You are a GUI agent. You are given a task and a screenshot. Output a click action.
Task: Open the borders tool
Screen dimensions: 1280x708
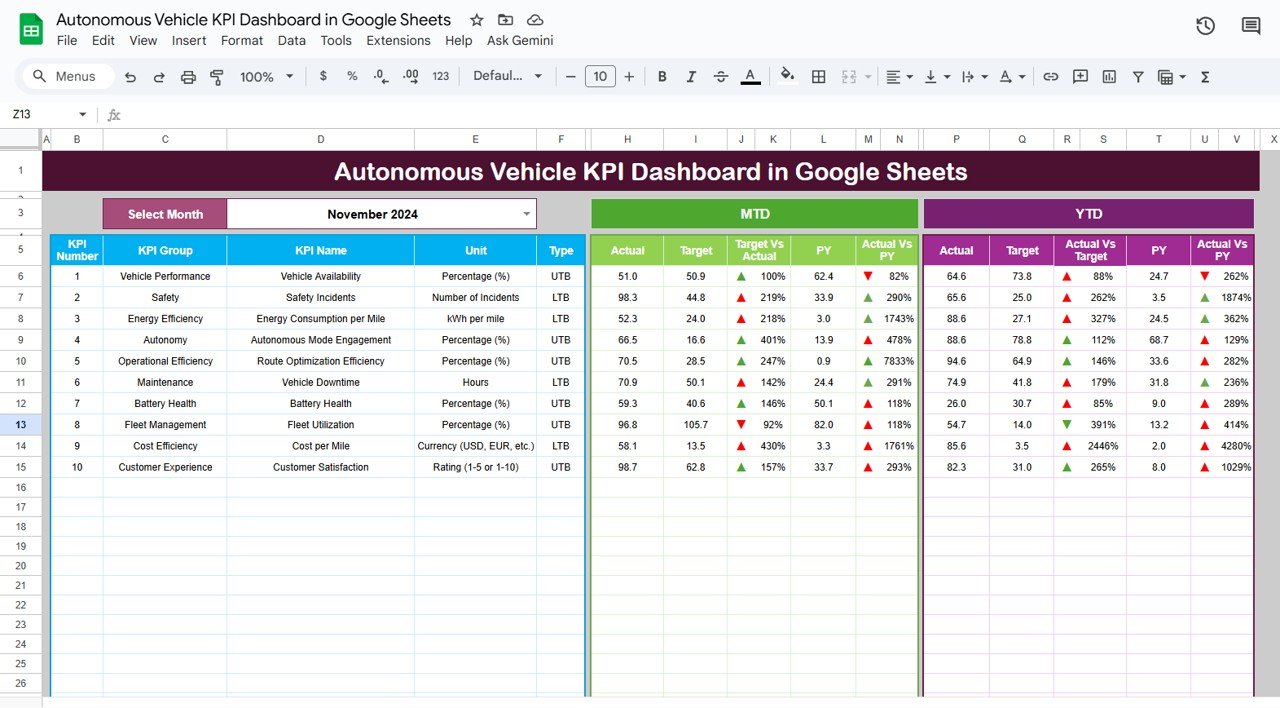tap(818, 76)
